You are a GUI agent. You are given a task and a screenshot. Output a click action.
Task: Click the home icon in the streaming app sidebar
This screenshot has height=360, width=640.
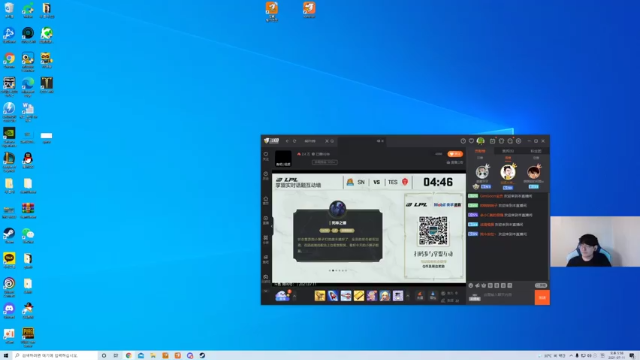tap(266, 198)
